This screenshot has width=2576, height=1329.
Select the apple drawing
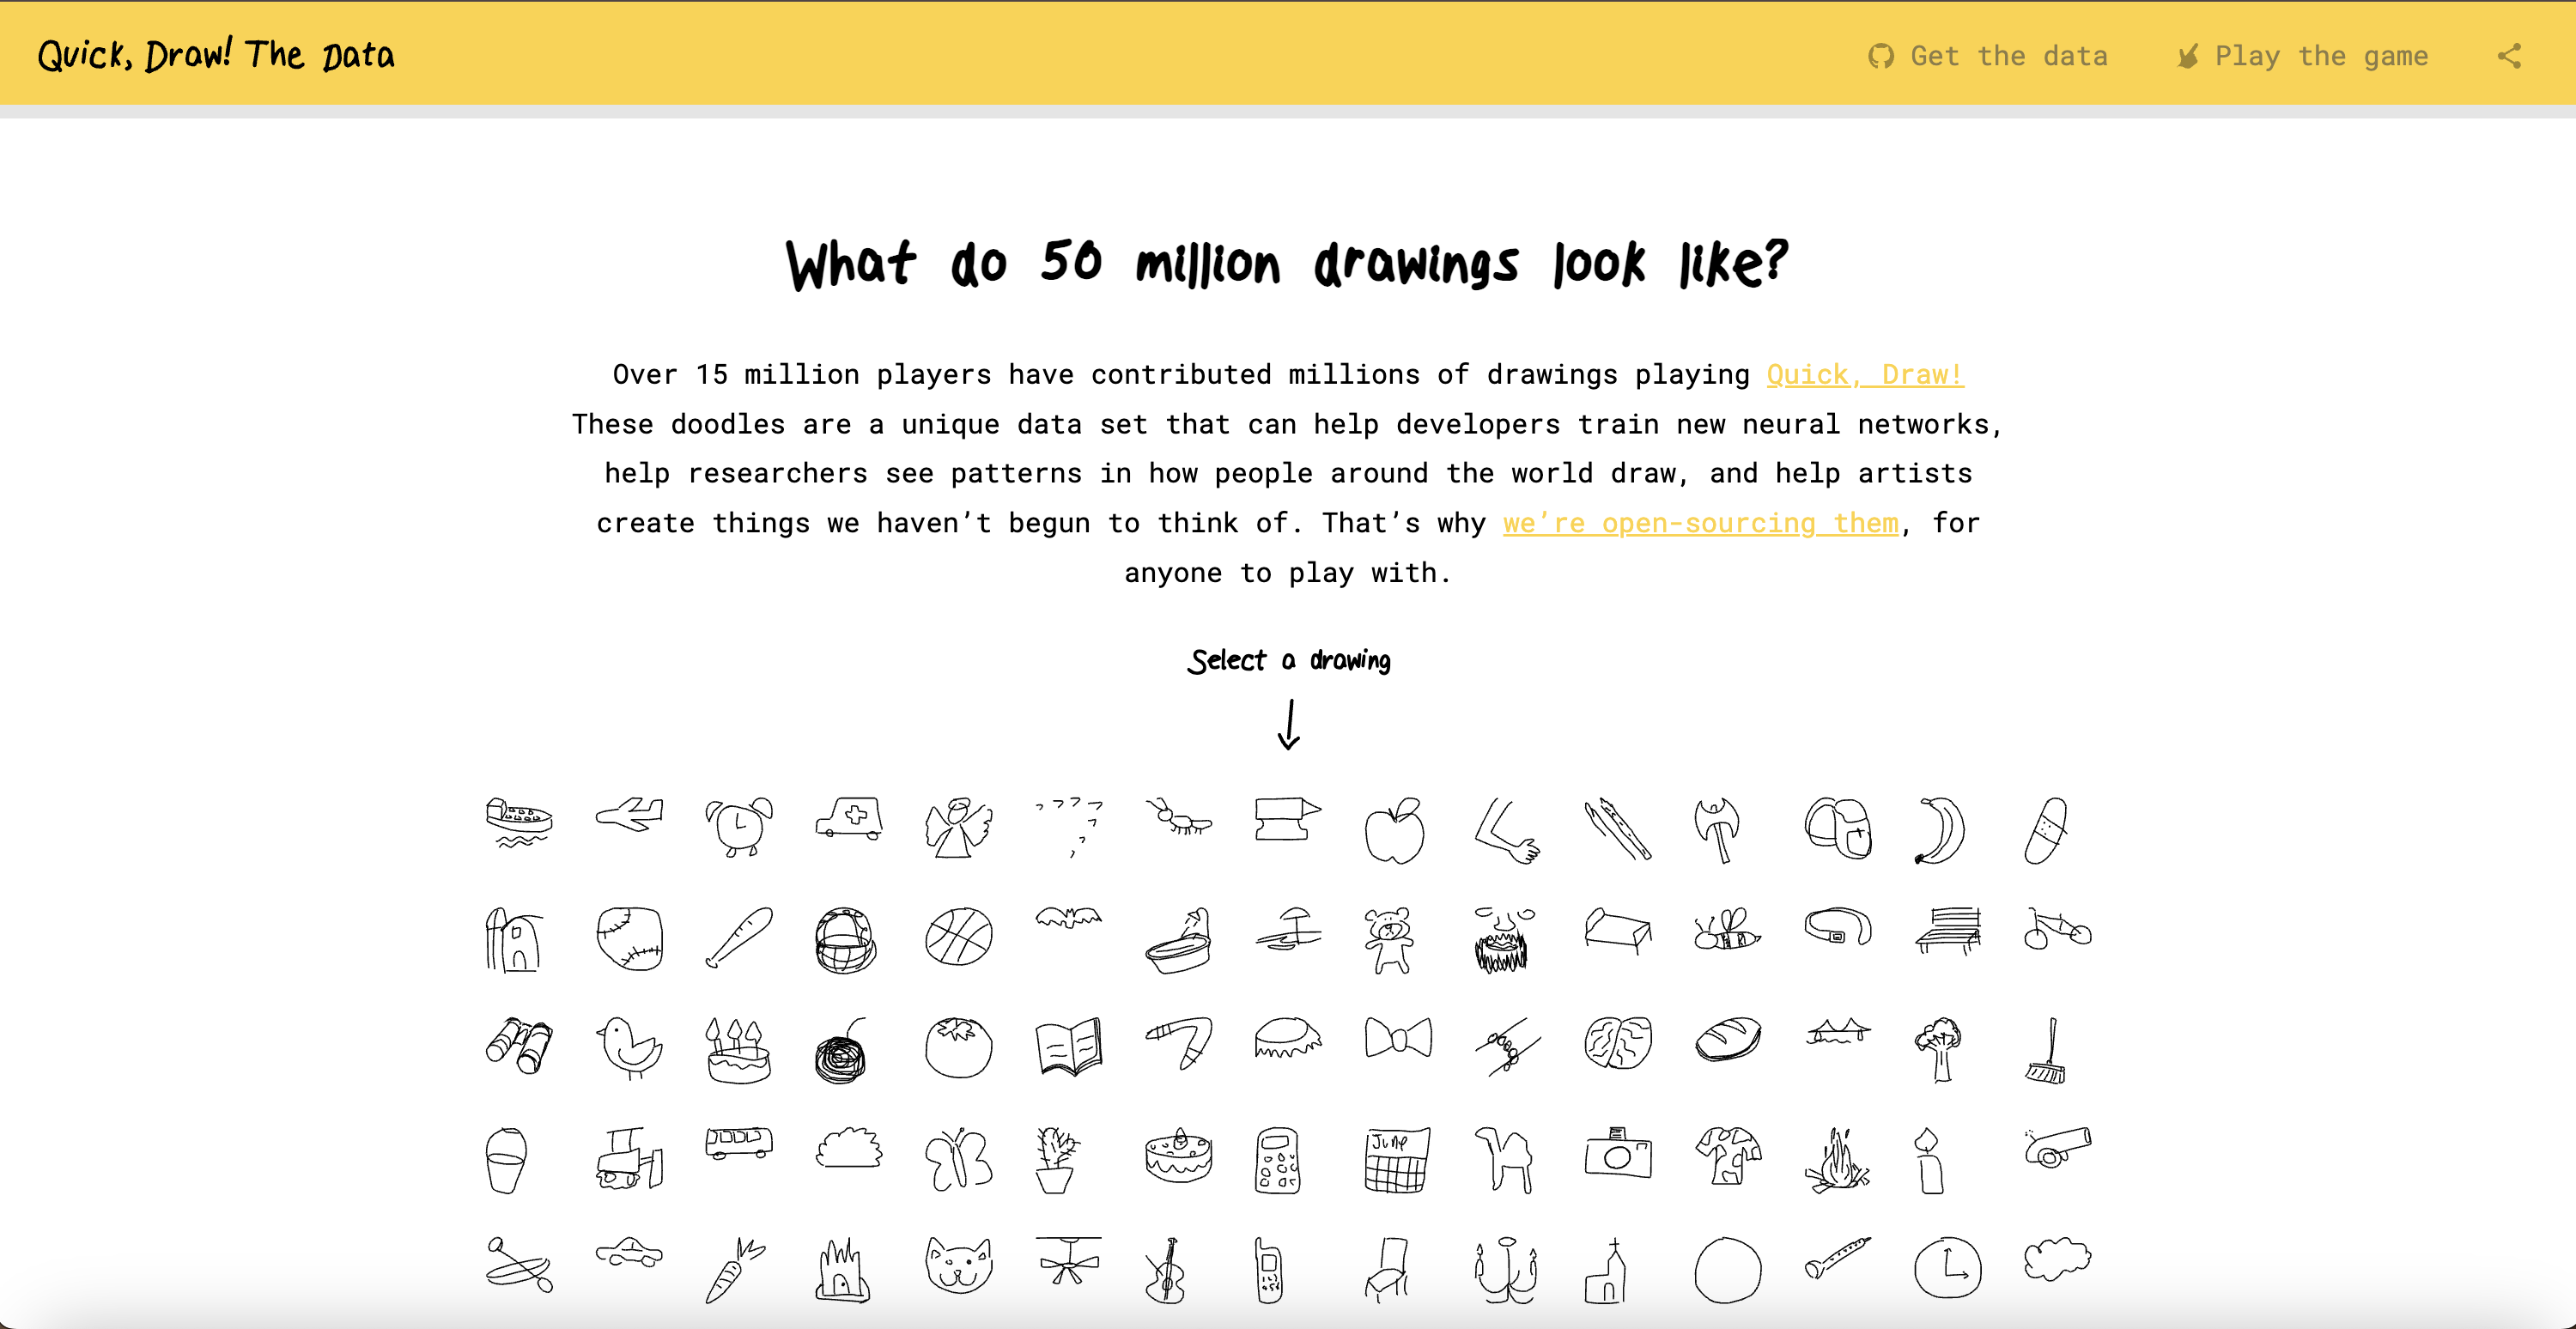1395,831
